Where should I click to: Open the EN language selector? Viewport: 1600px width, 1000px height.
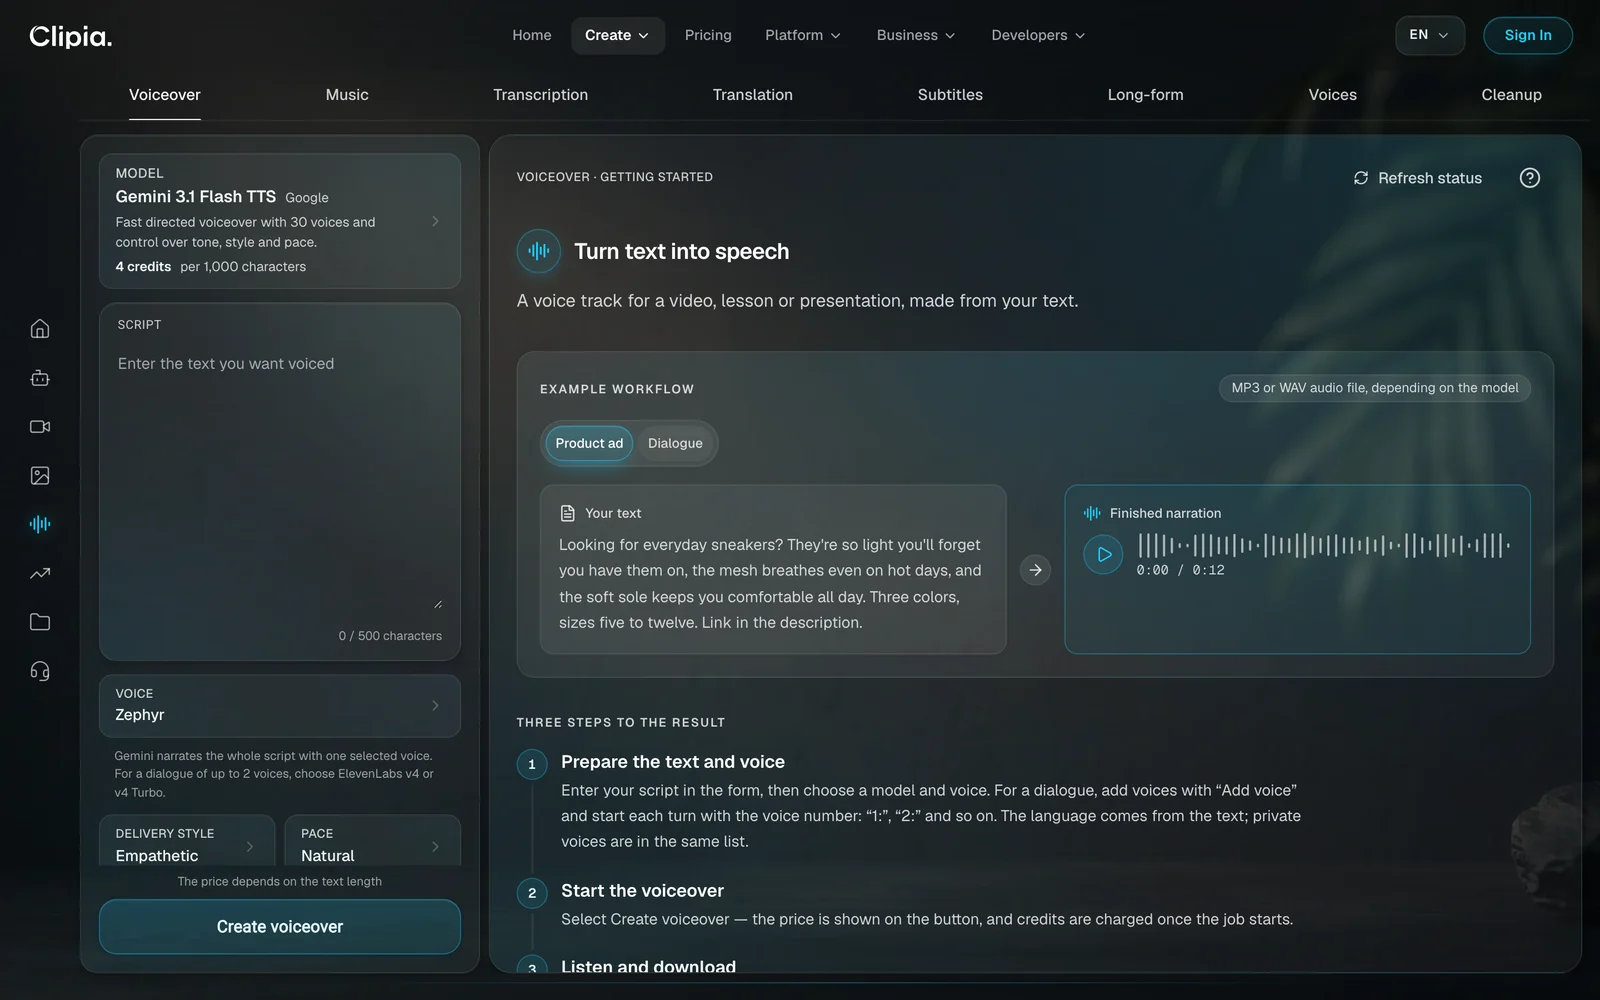click(x=1429, y=35)
